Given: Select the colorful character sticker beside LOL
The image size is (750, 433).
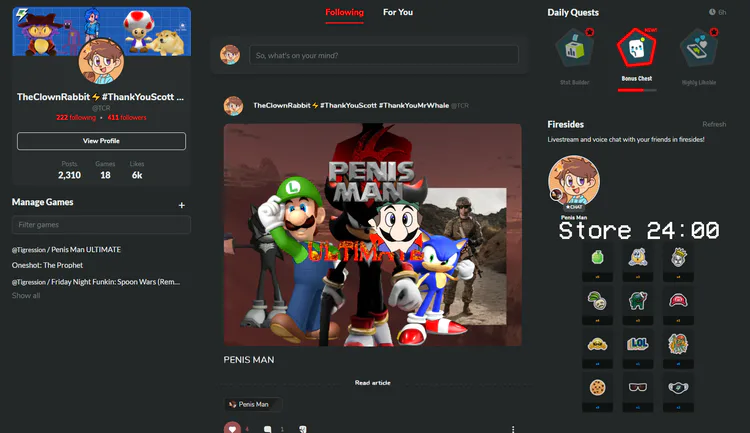Looking at the screenshot, I should click(x=678, y=344).
